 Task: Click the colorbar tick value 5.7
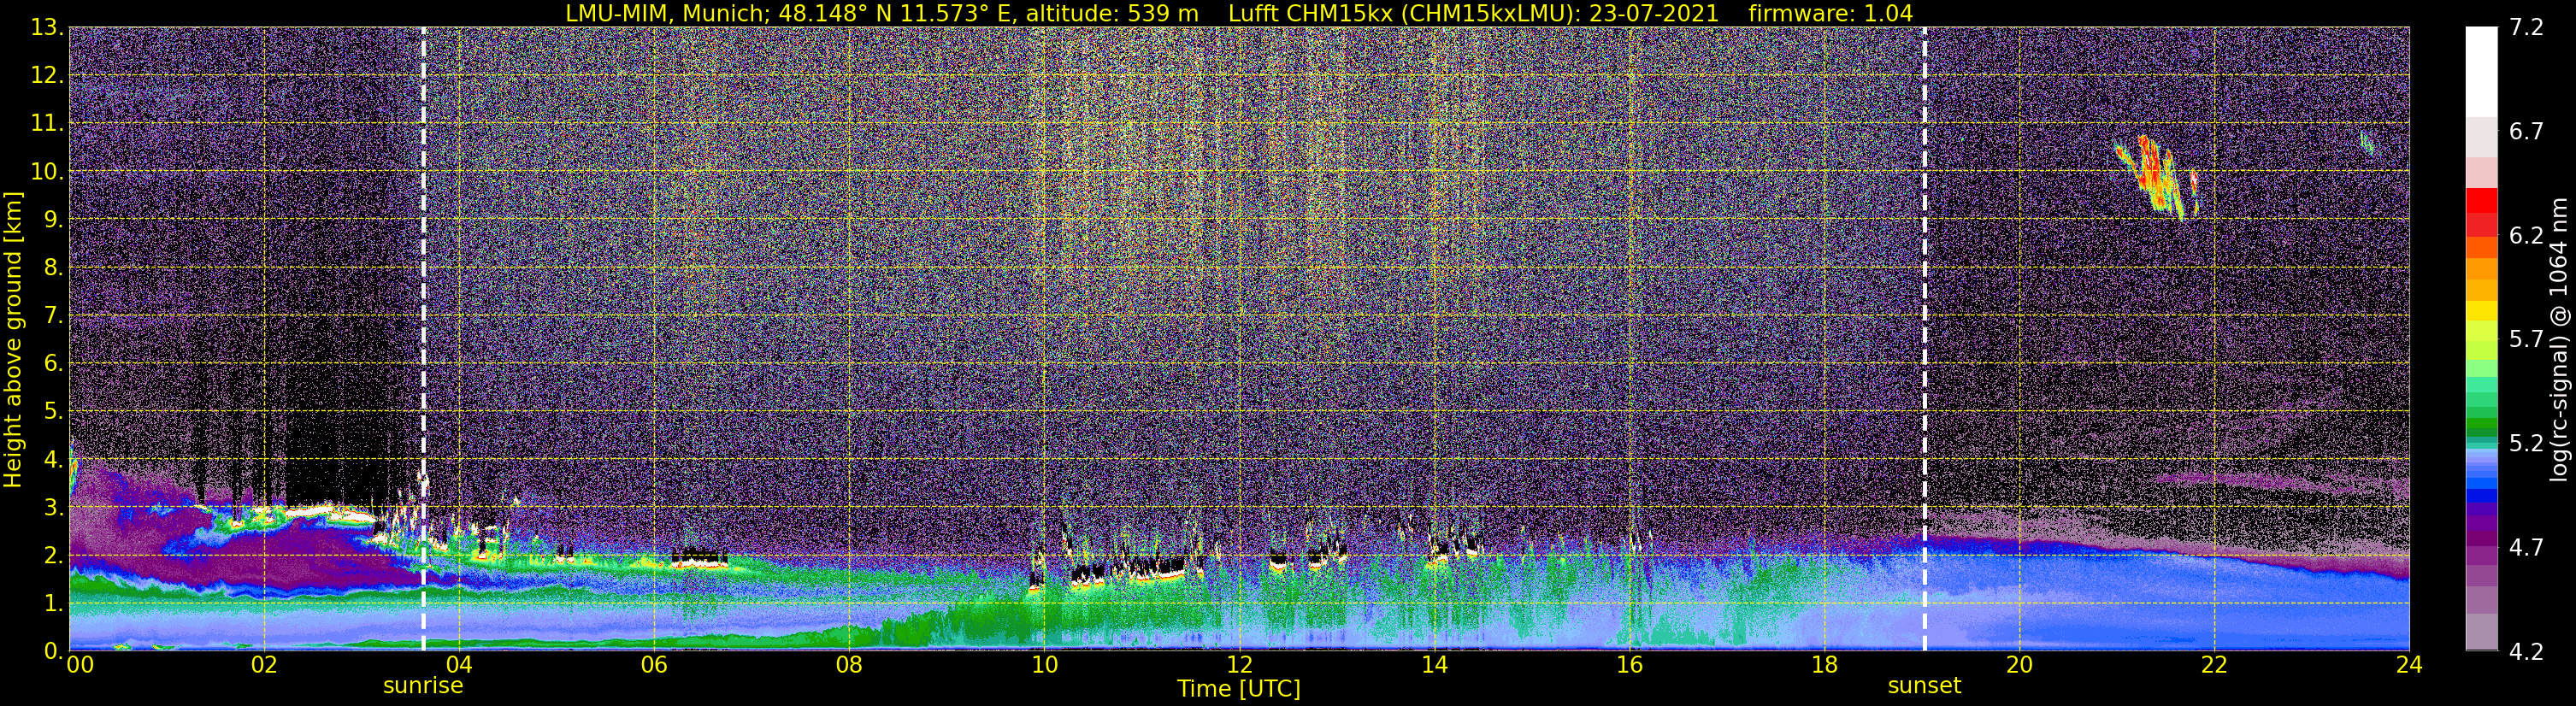click(x=2526, y=339)
